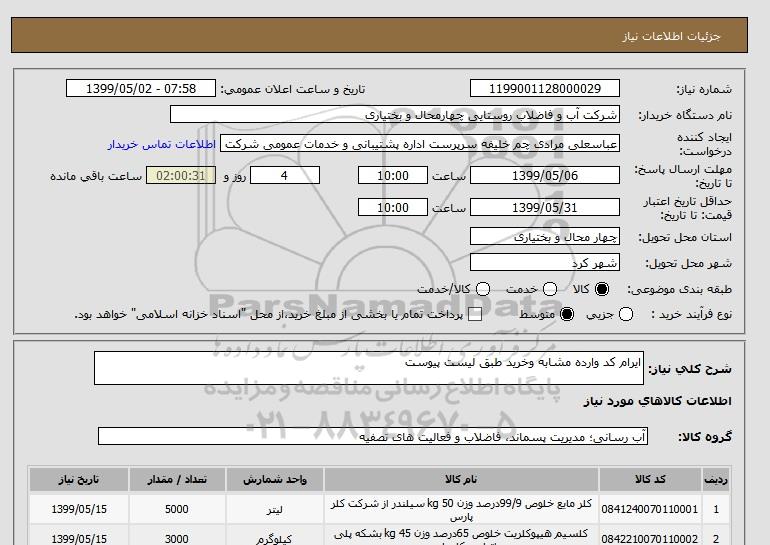Click the واحد شمارش column header
Screen dimensions: 770x545
[275, 479]
